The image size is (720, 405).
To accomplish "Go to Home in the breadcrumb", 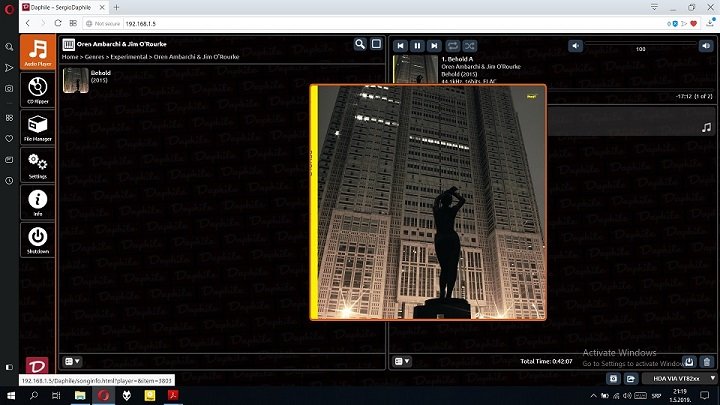I will pyautogui.click(x=70, y=57).
